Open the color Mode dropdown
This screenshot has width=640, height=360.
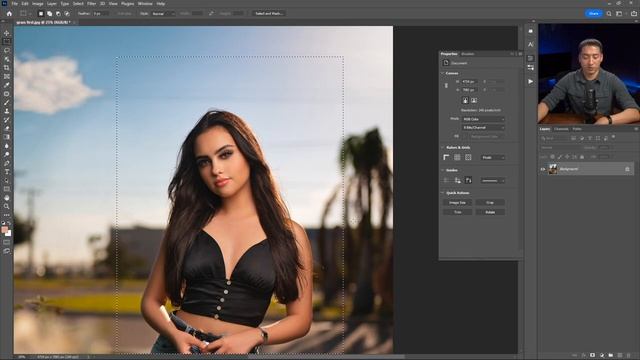(483, 119)
